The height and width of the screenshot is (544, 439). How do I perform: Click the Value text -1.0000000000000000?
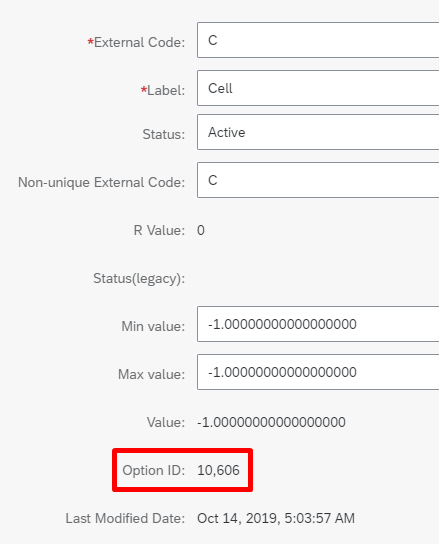(x=271, y=422)
